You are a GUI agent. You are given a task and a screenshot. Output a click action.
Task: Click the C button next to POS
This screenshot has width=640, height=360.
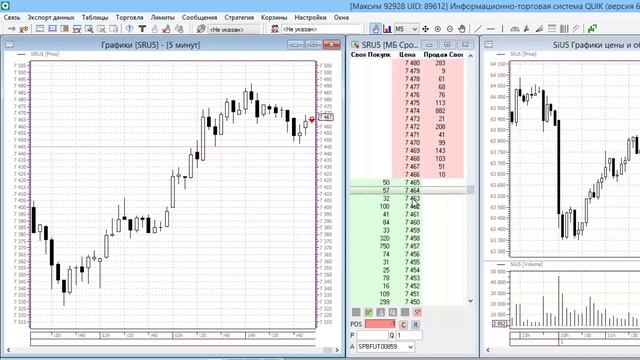(403, 325)
